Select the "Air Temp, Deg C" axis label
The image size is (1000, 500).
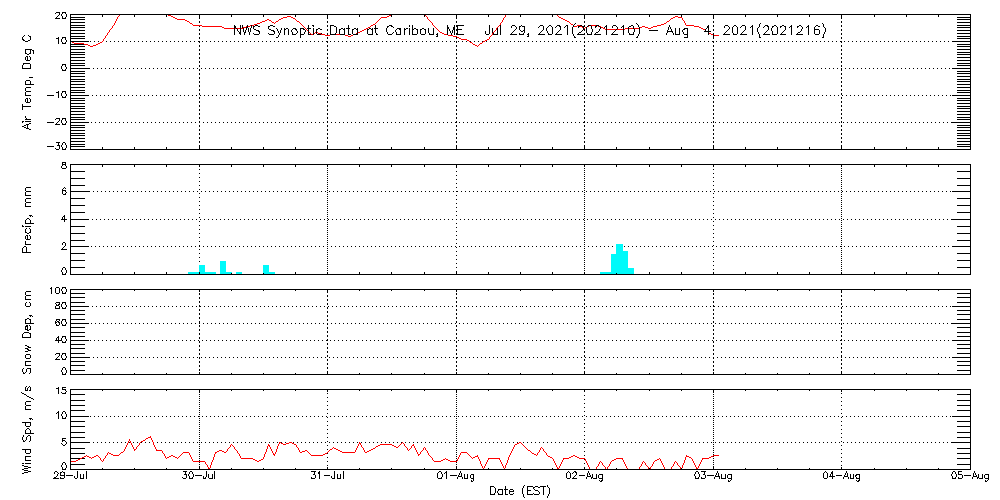click(28, 80)
